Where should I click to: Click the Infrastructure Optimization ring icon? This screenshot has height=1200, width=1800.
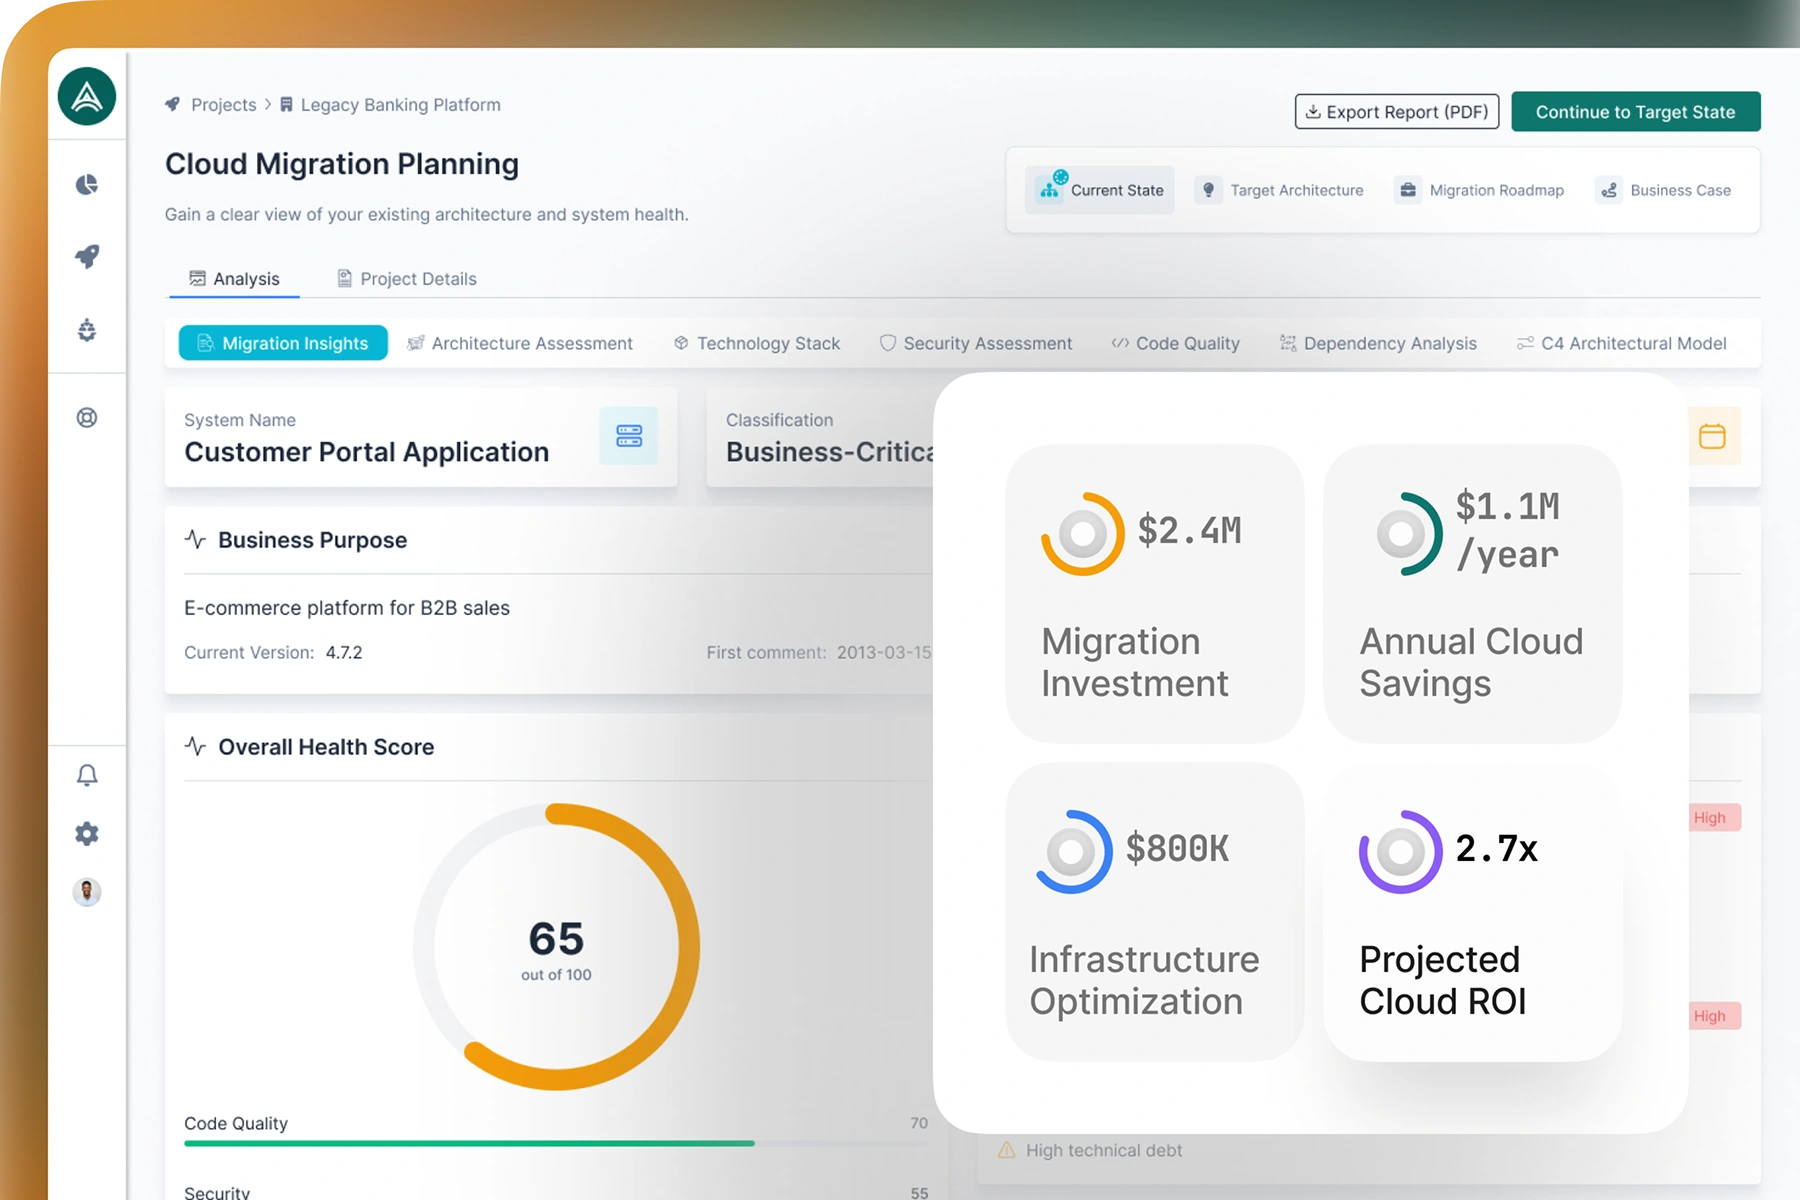[x=1073, y=852]
